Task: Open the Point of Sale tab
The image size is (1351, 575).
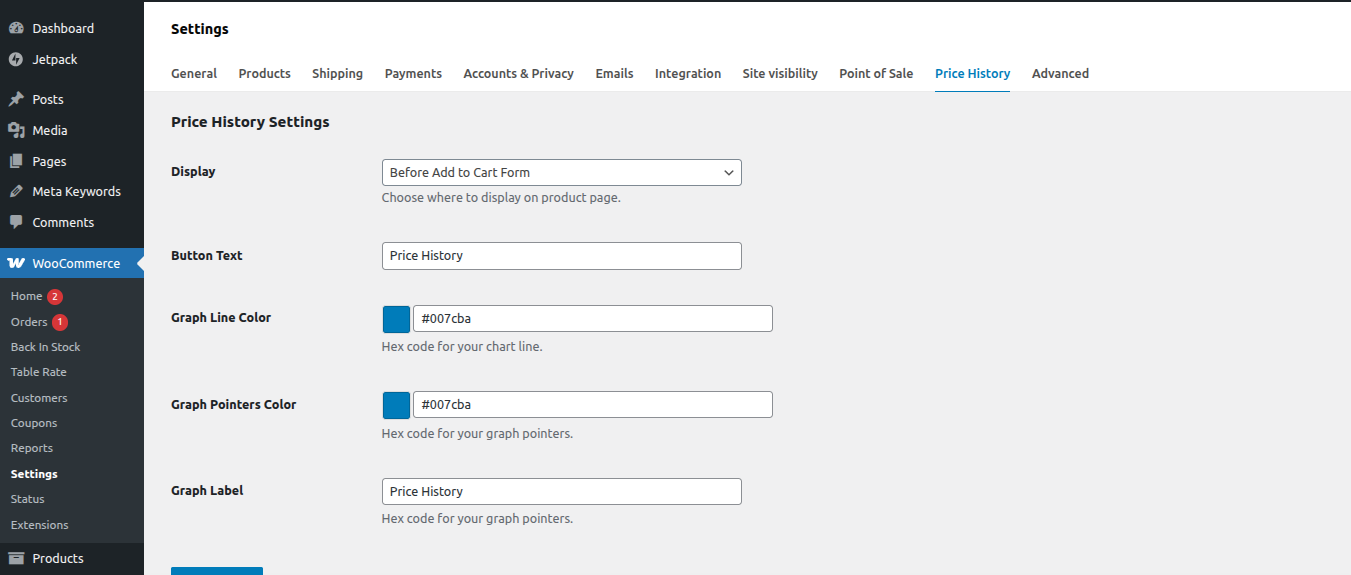Action: point(876,73)
